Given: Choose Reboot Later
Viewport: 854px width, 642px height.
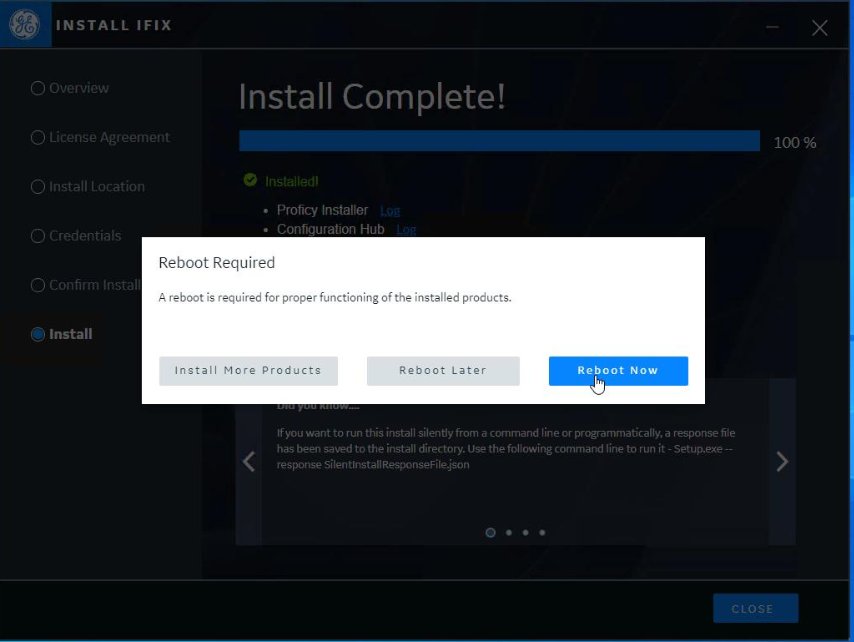Looking at the screenshot, I should (443, 371).
